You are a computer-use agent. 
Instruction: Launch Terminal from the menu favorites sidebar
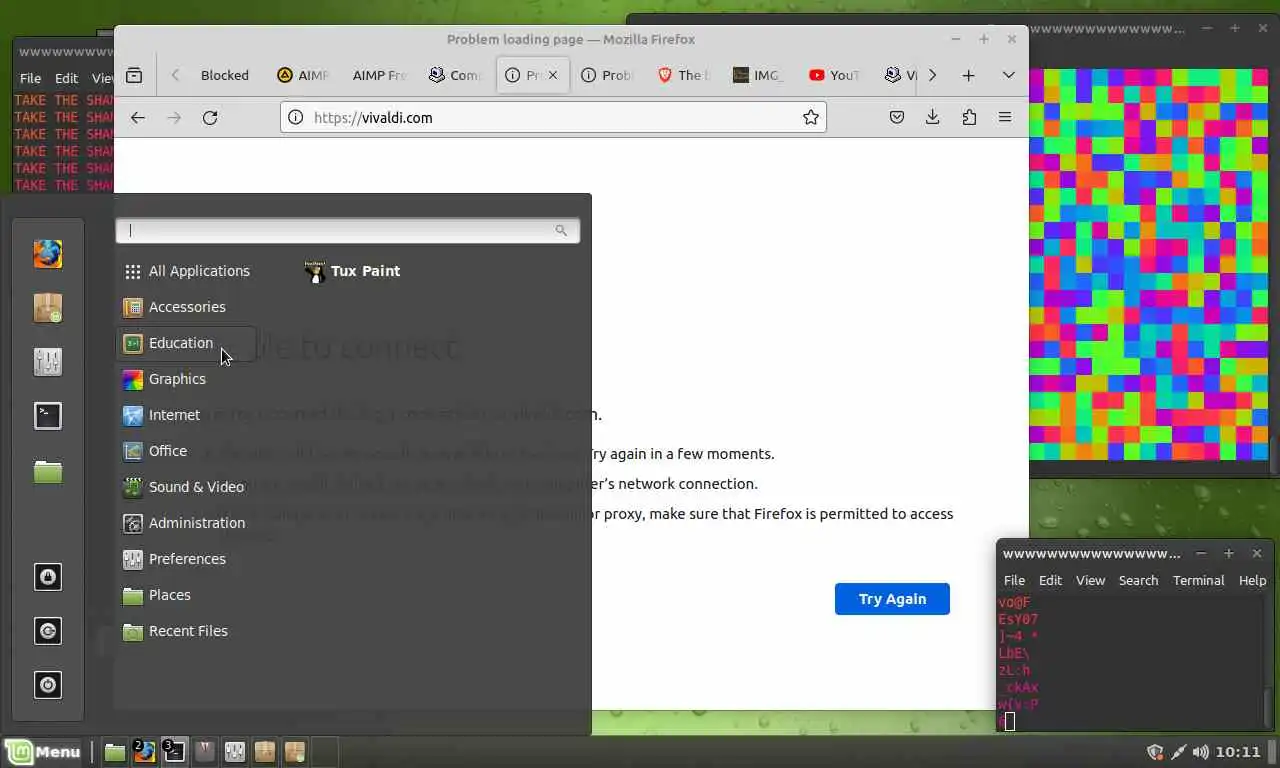coord(47,415)
